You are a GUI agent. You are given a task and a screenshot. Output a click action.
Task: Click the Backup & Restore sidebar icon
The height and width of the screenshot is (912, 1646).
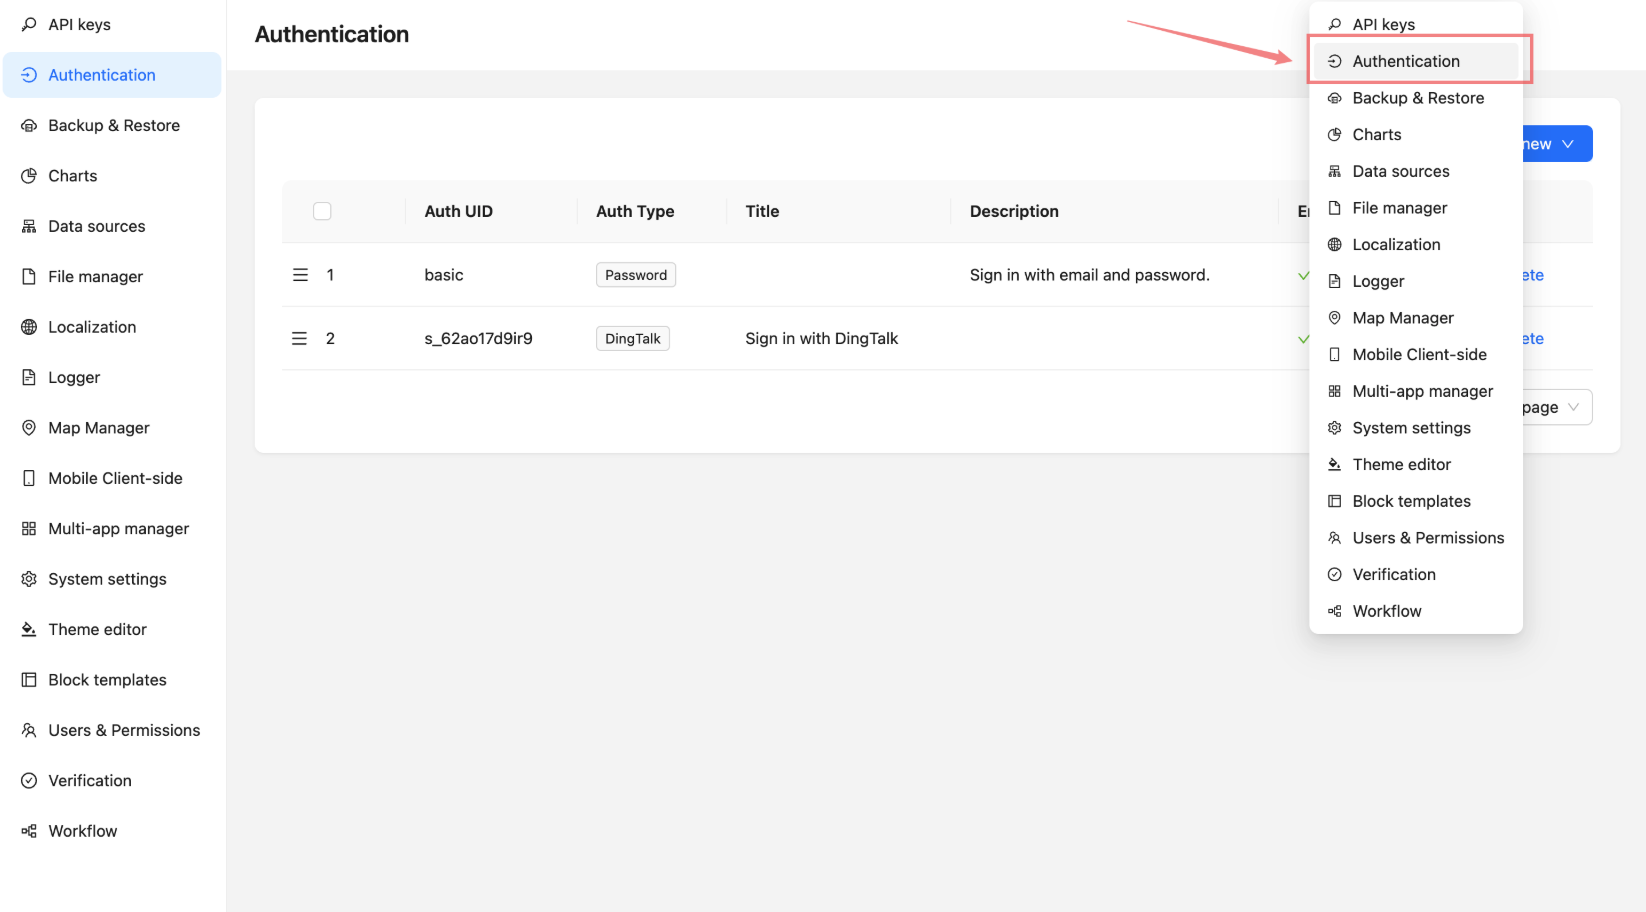tap(29, 126)
